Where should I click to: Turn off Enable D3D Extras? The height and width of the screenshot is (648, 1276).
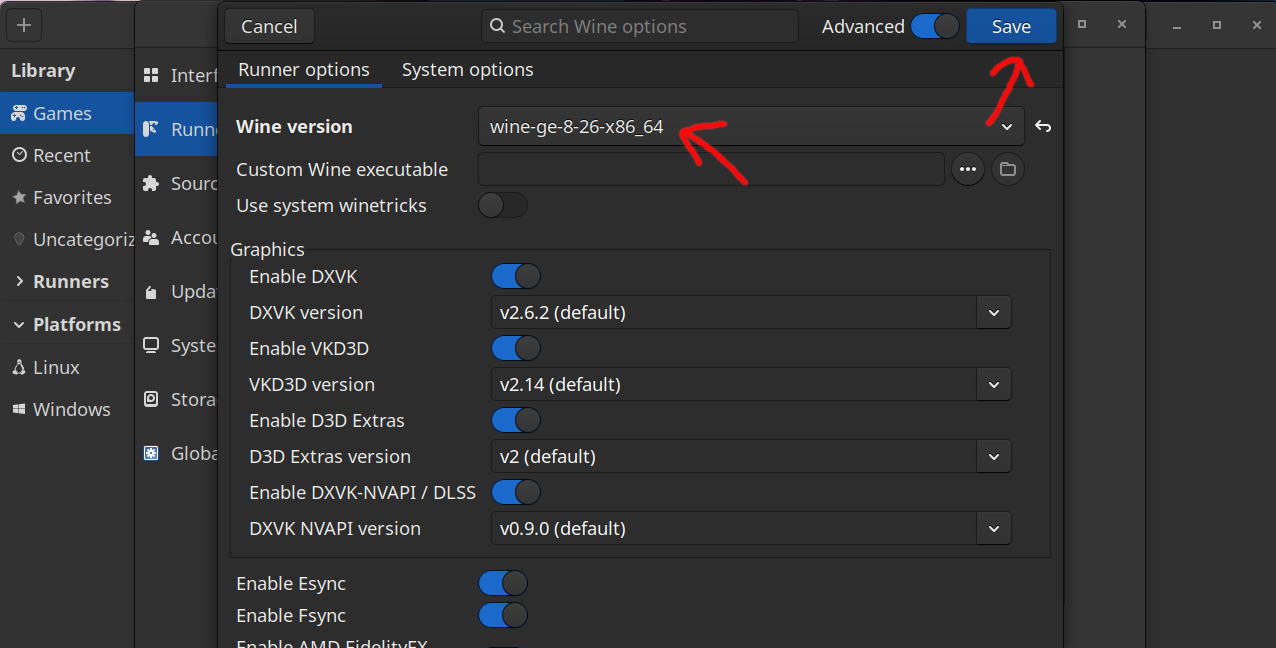click(x=516, y=420)
